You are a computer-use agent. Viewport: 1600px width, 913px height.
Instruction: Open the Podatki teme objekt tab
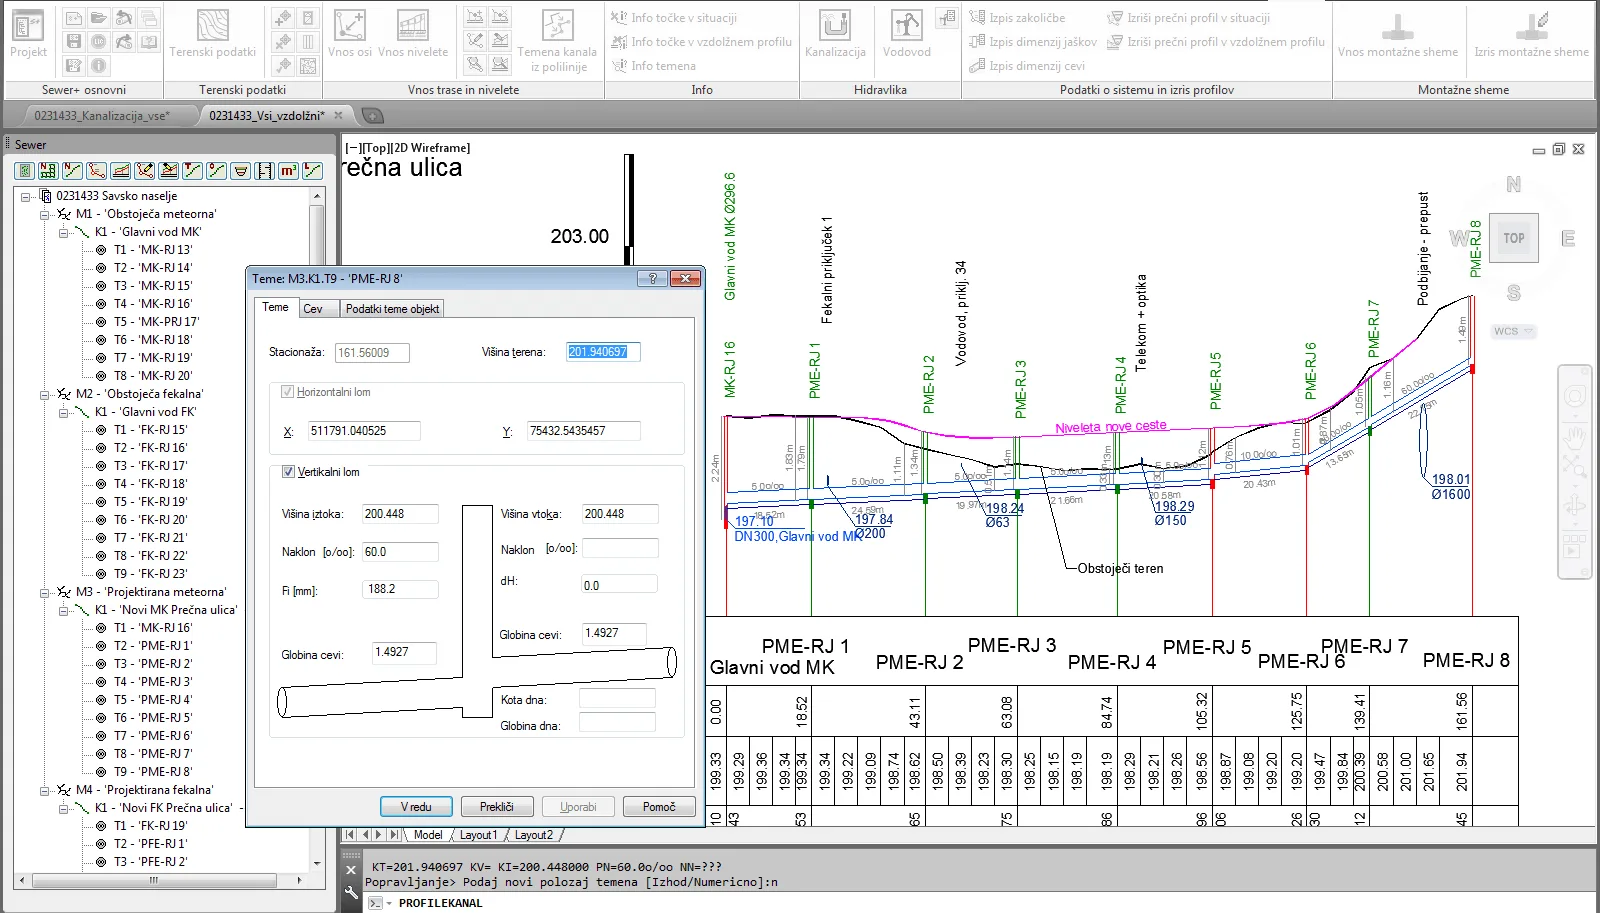392,309
